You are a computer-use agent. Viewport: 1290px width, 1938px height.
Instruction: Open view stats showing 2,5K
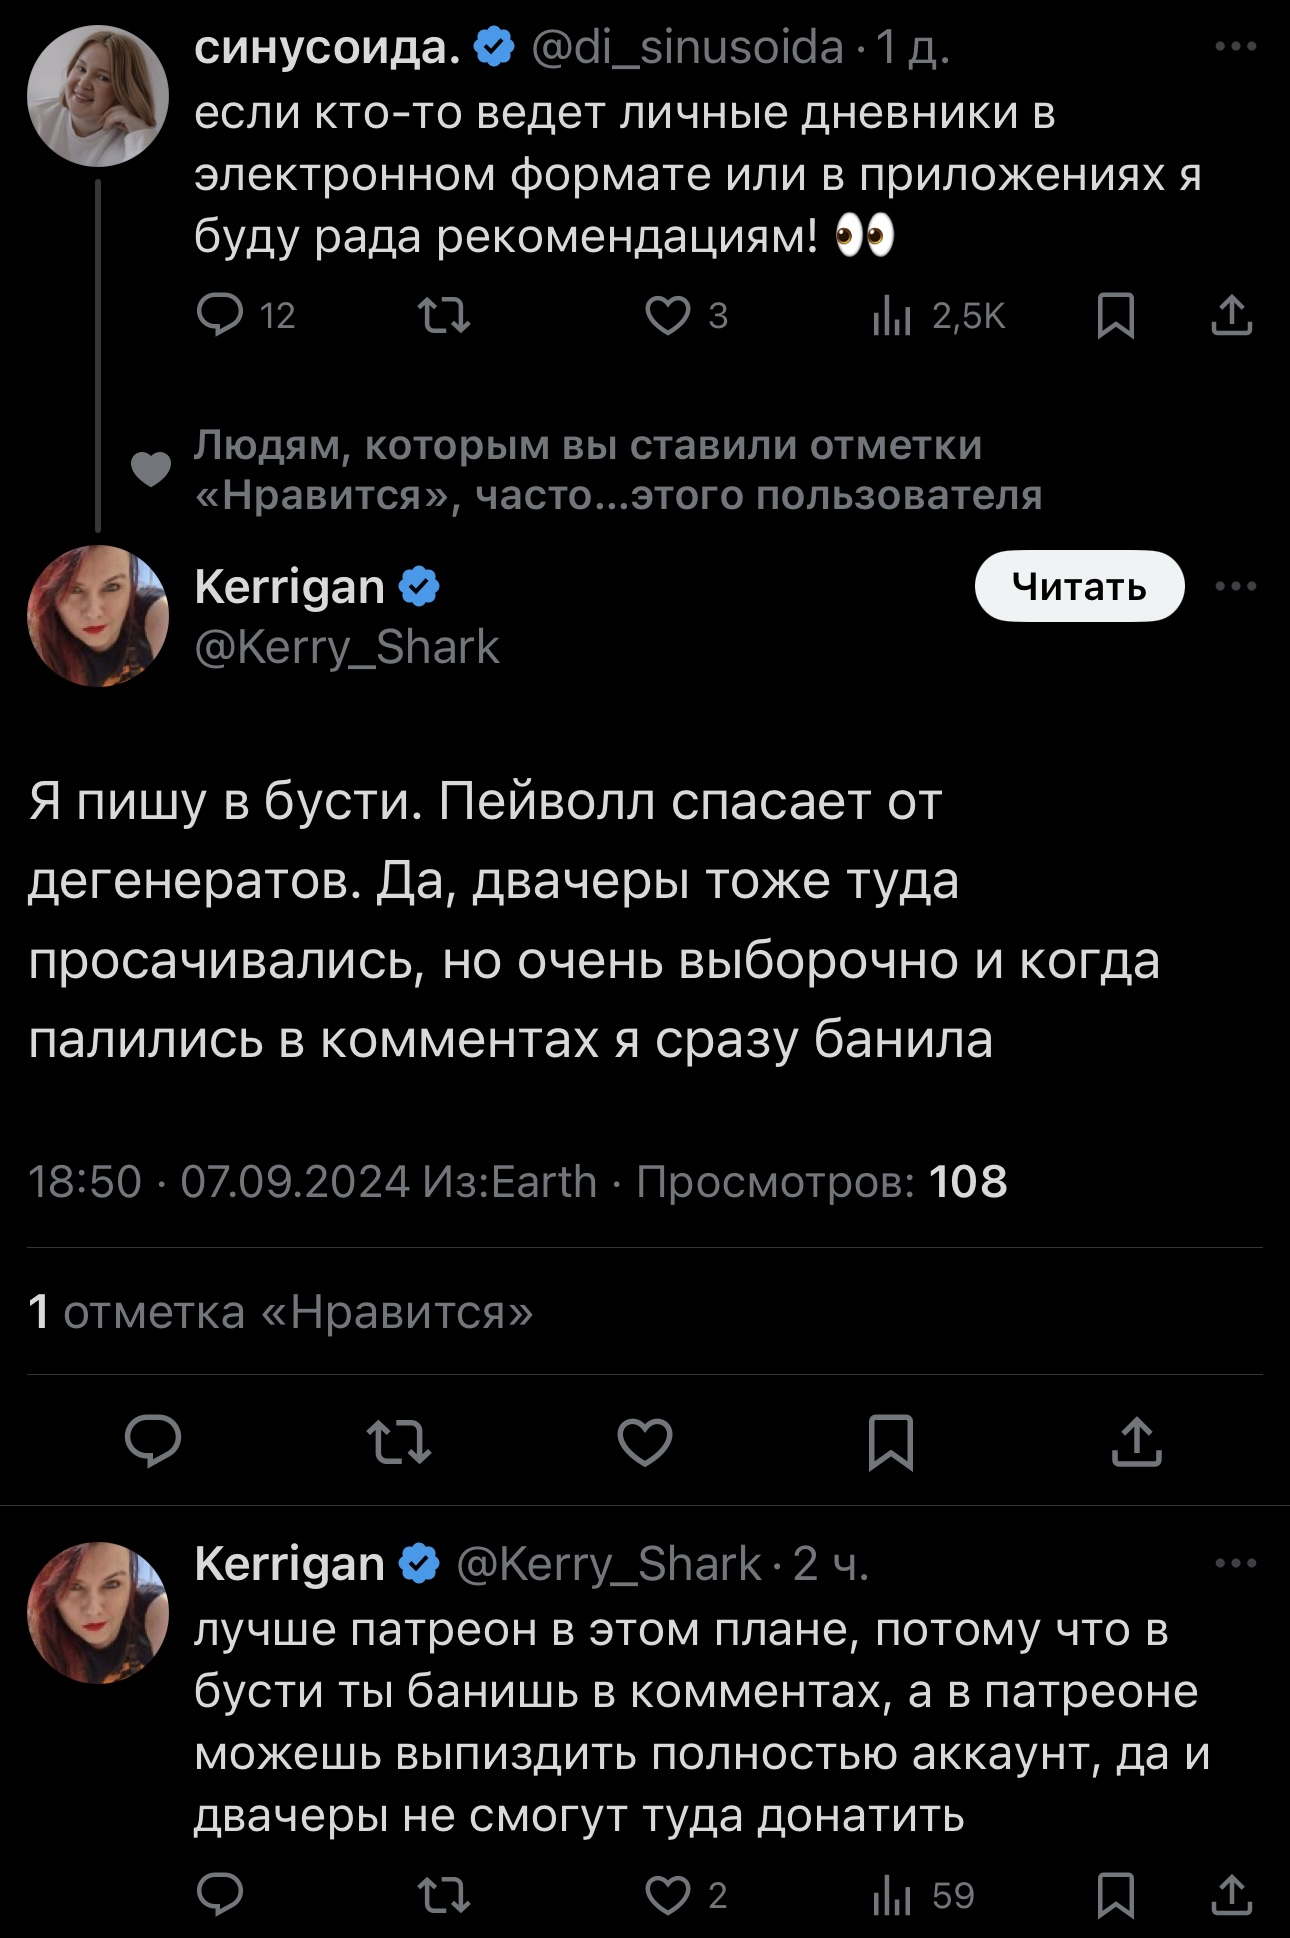(938, 316)
